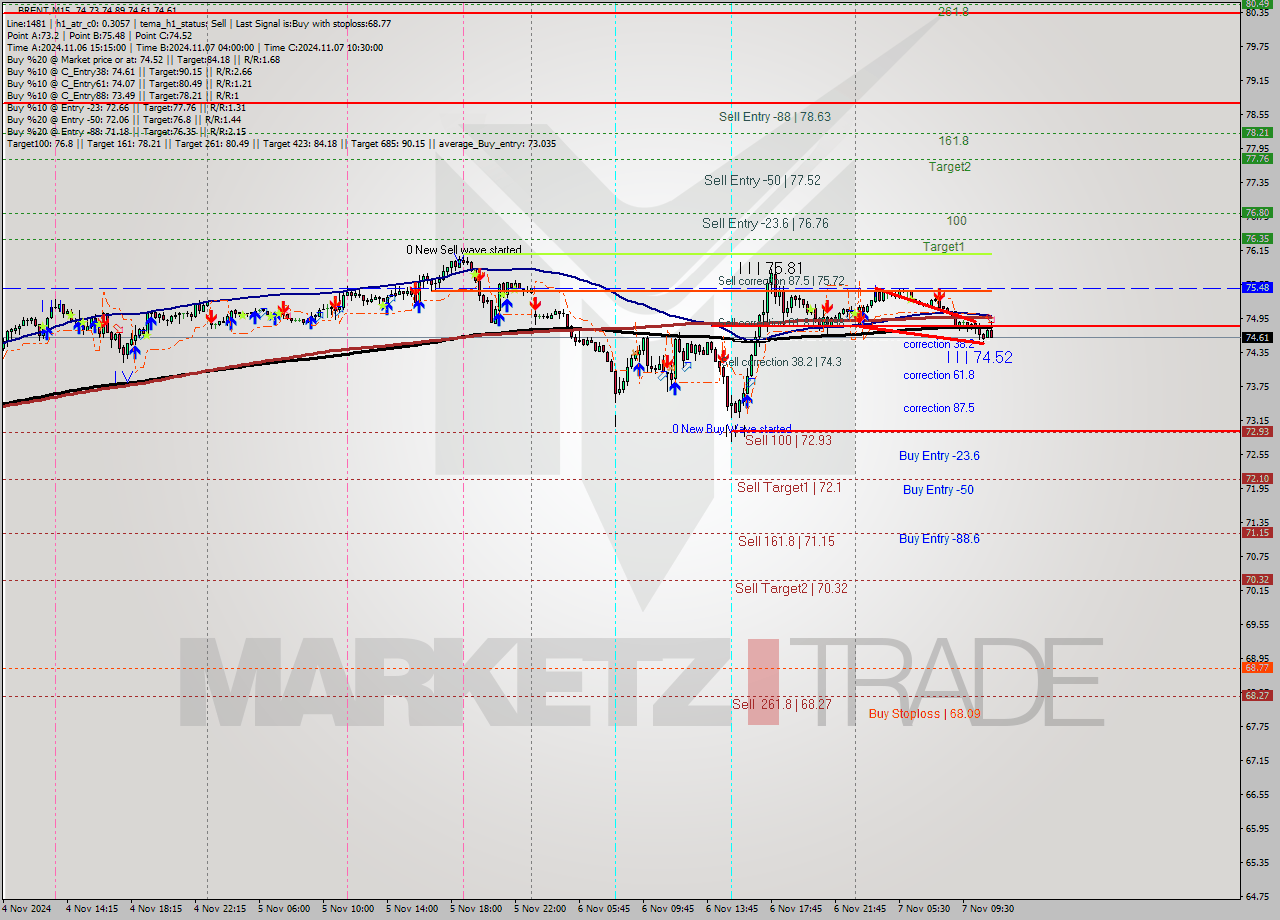Click the red 68.27 price tag on axis
Screen dimensions: 1280x920
1257,695
